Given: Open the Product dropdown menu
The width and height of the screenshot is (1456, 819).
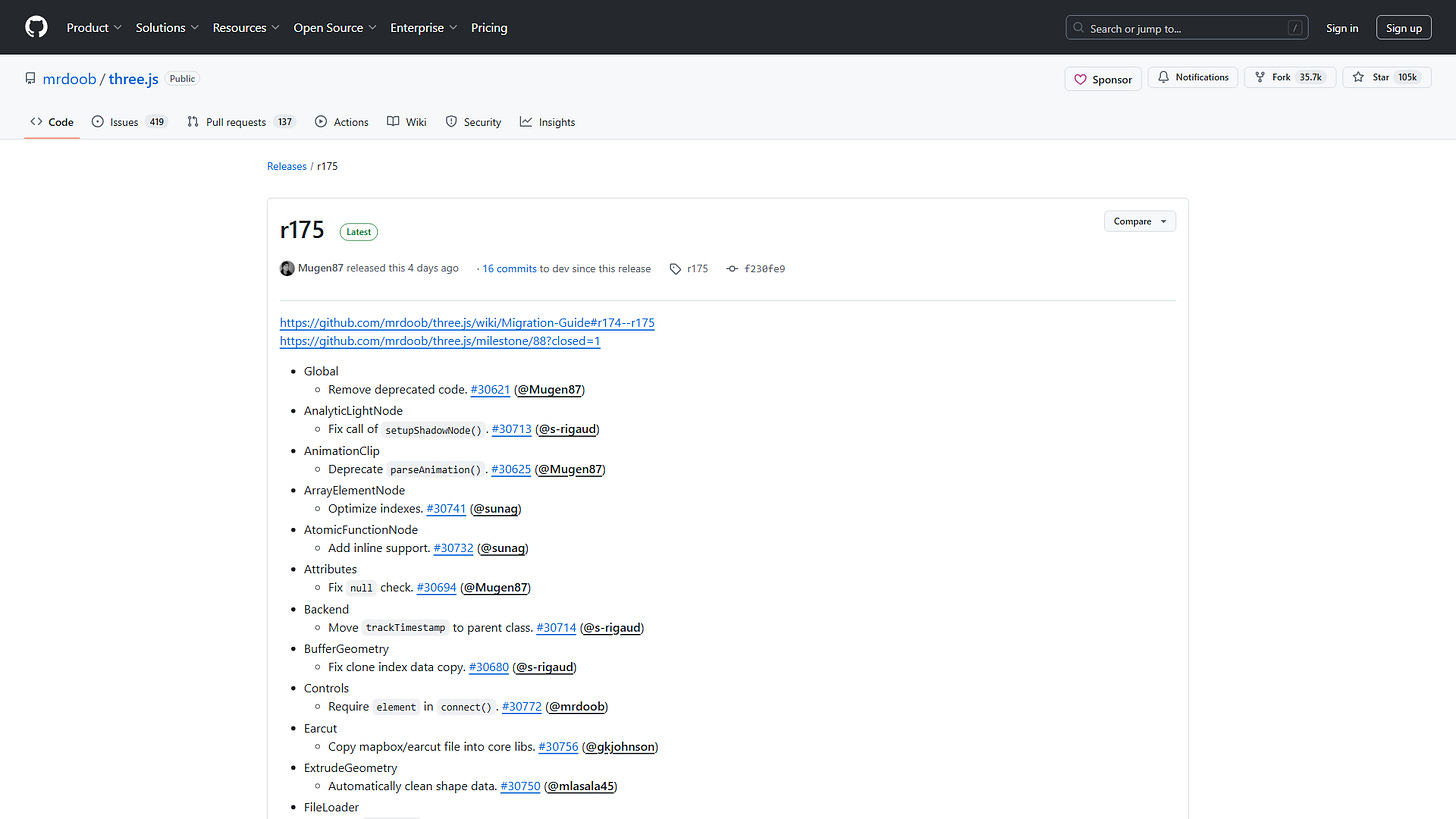Looking at the screenshot, I should click(x=94, y=28).
